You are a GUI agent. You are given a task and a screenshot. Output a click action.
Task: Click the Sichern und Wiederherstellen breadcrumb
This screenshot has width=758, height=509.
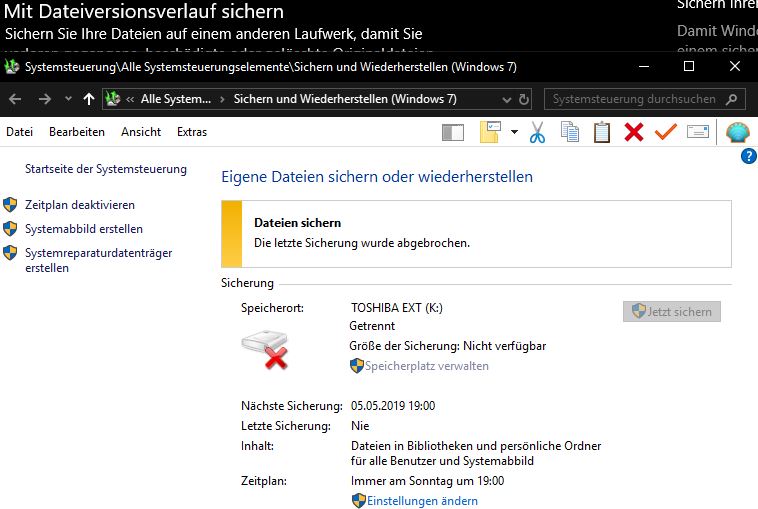pos(345,99)
